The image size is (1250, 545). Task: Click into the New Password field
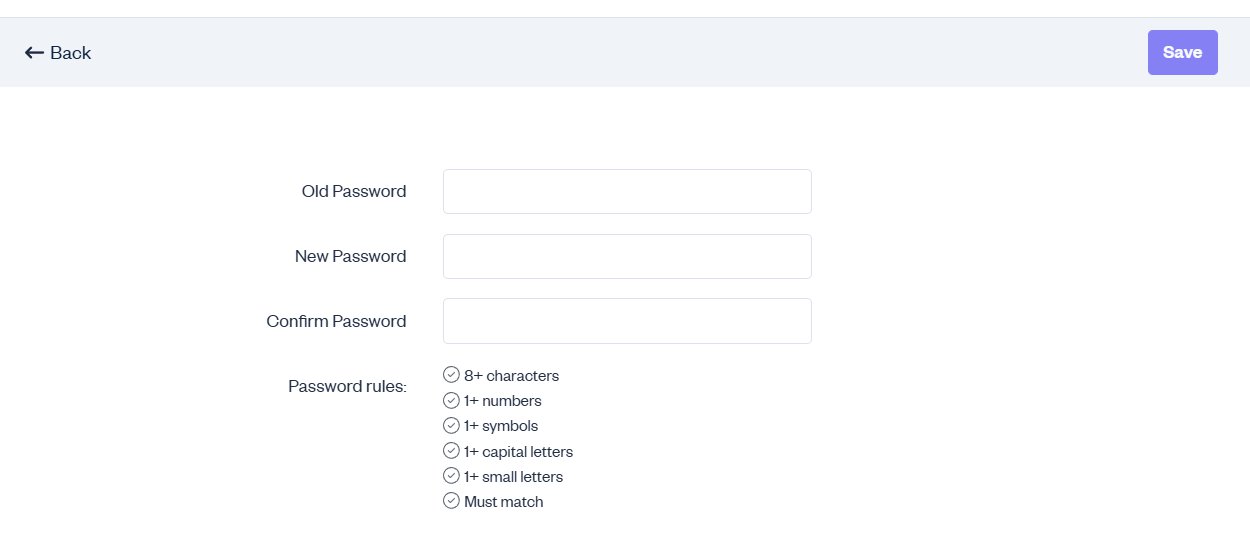[x=627, y=256]
